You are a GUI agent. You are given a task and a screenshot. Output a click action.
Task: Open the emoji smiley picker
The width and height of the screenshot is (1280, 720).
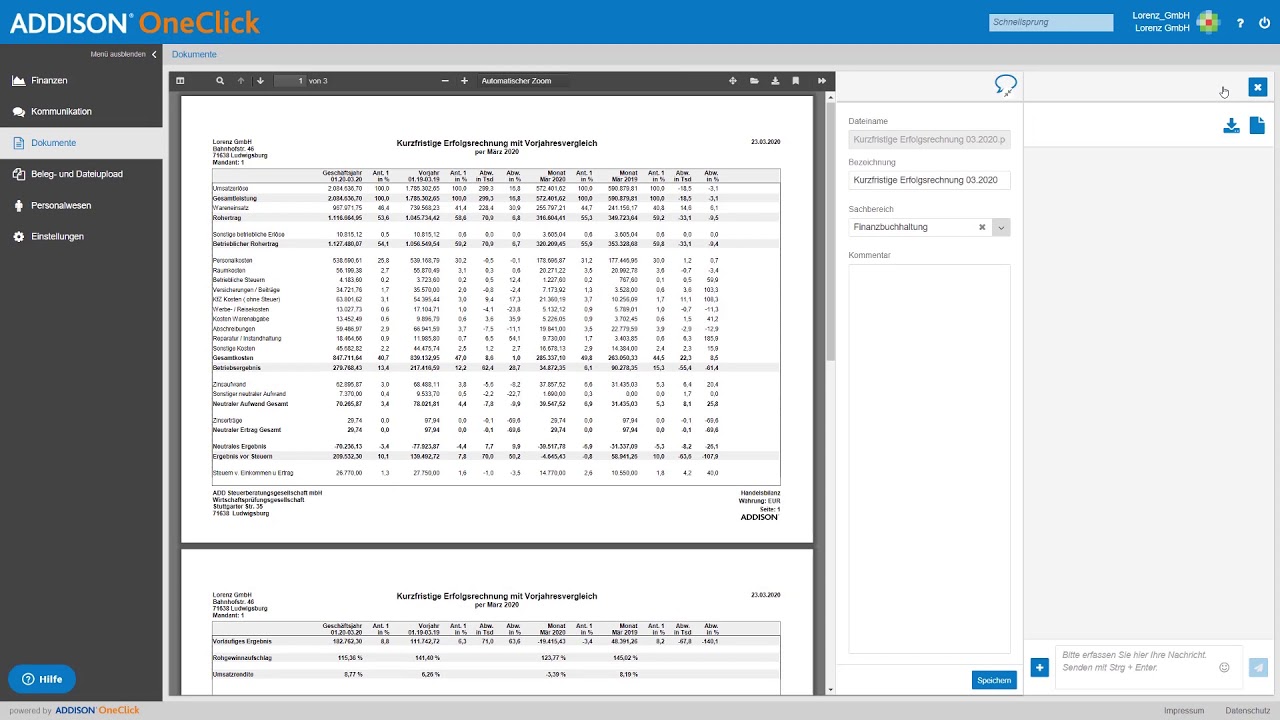click(x=1225, y=667)
